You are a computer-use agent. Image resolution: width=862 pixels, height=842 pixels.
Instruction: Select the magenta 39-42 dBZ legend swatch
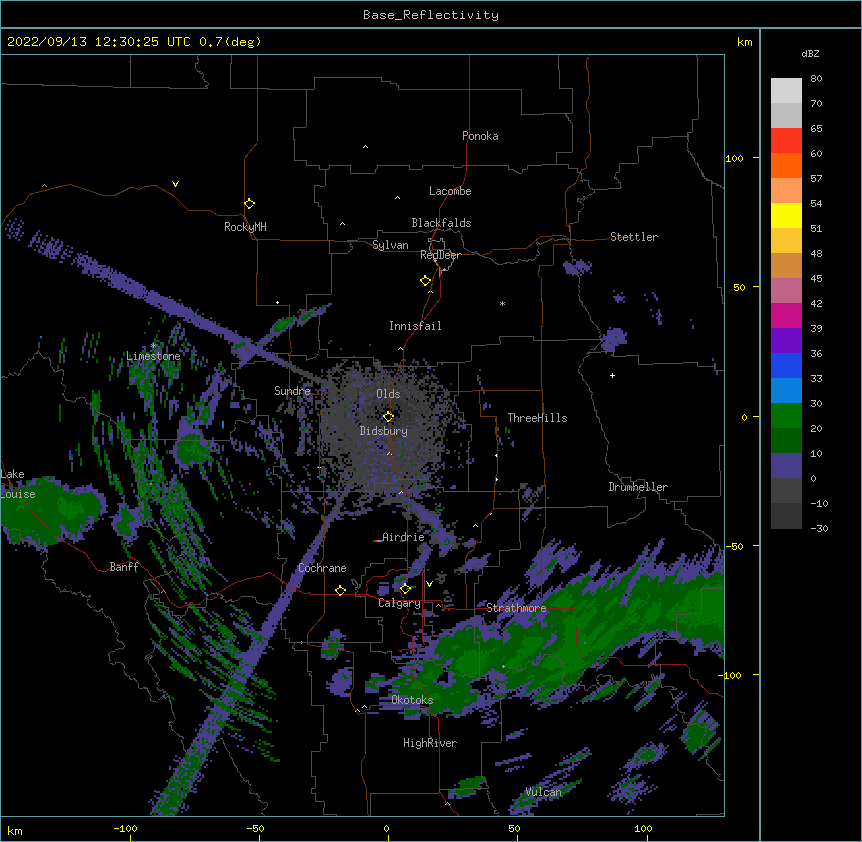[786, 315]
